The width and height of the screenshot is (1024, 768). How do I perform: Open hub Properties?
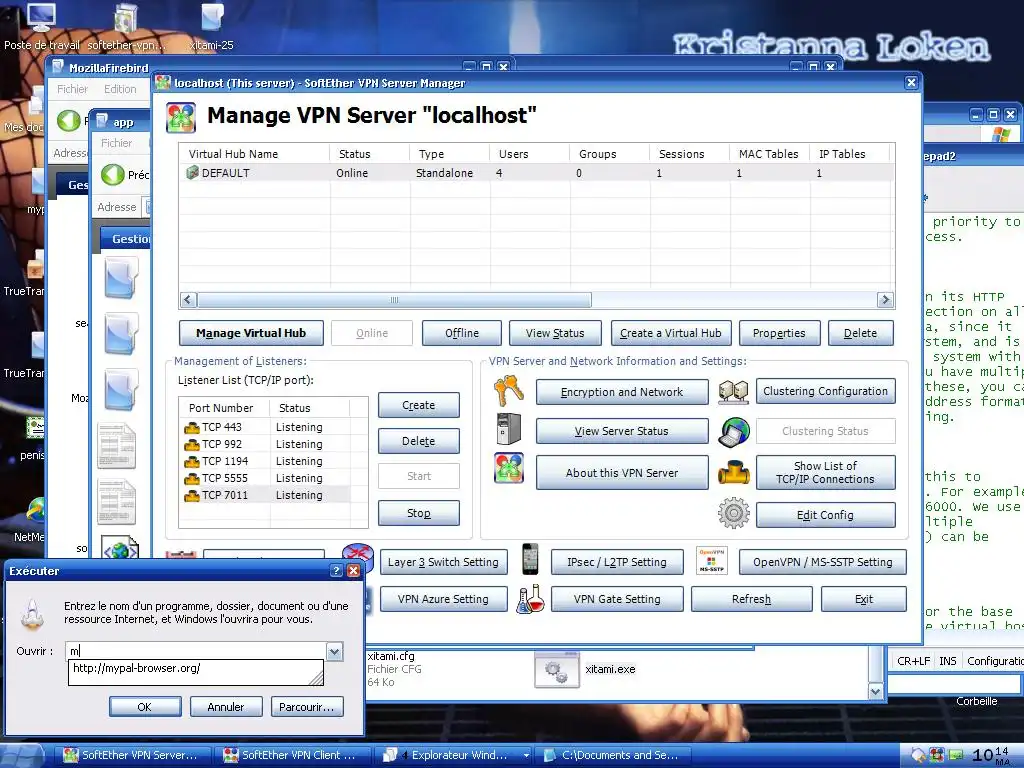pos(779,333)
